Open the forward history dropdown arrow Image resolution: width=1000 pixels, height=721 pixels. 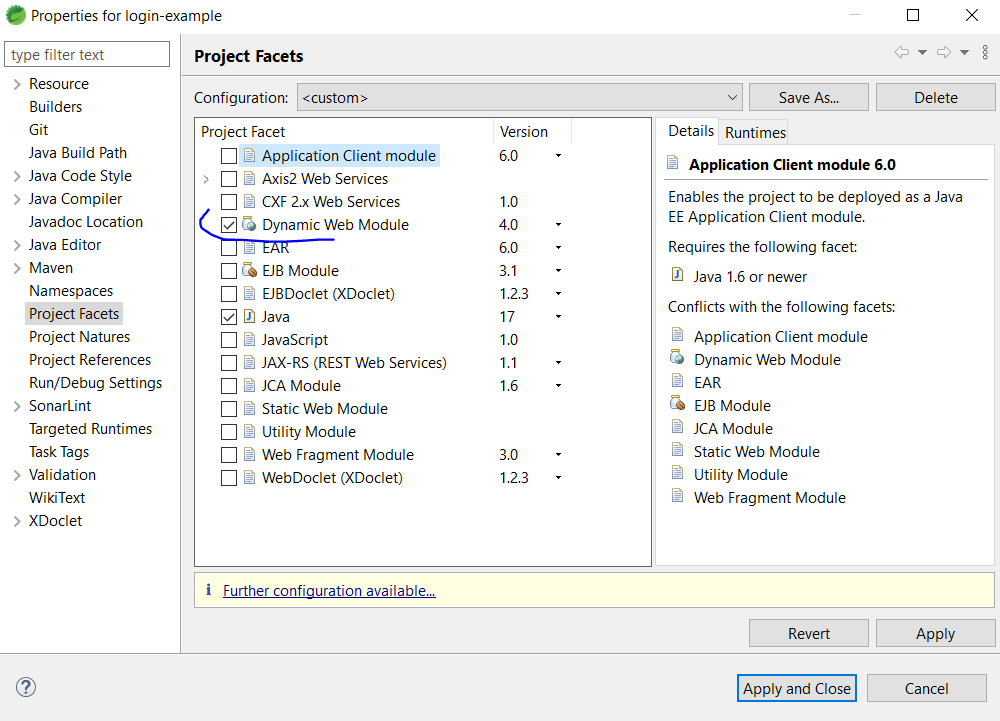(964, 52)
